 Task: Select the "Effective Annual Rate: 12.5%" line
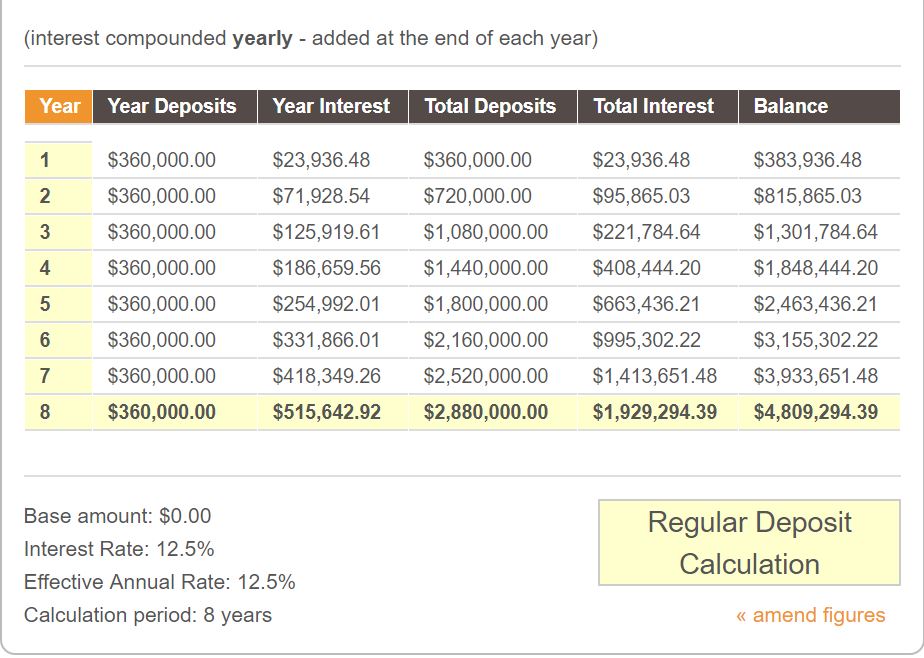coord(160,582)
